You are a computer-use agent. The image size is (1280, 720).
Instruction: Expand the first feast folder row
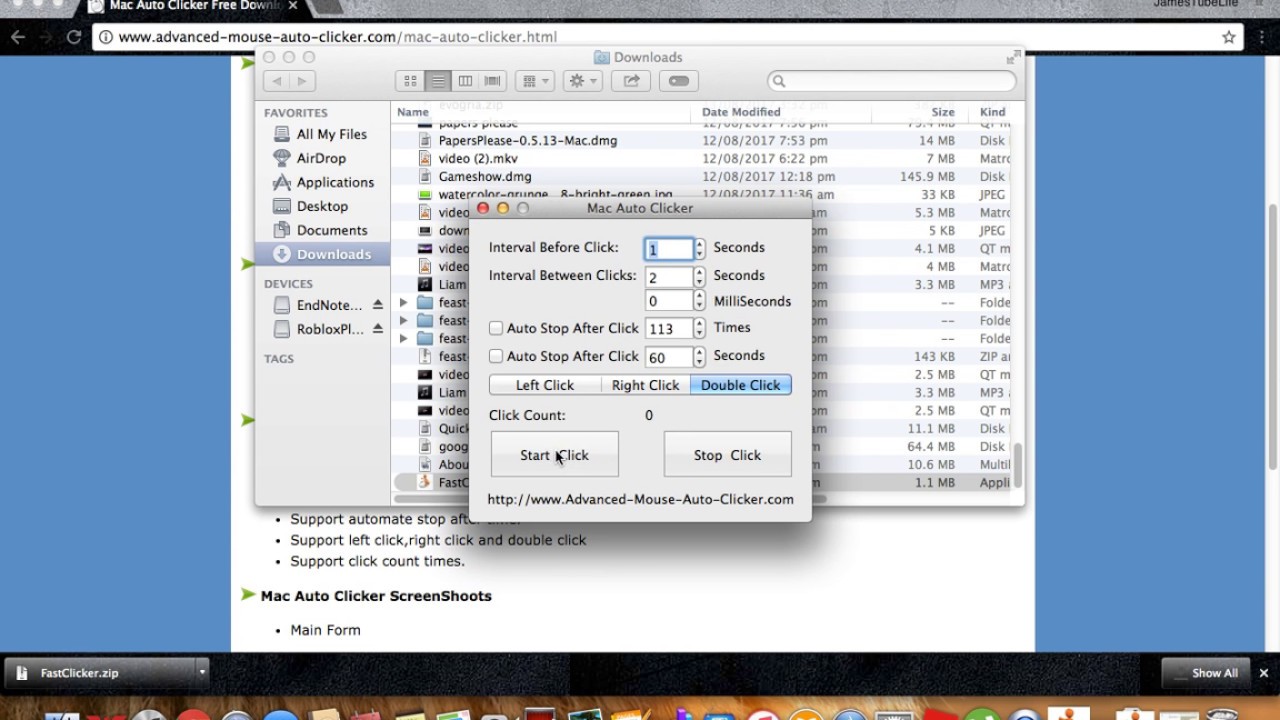(x=404, y=302)
